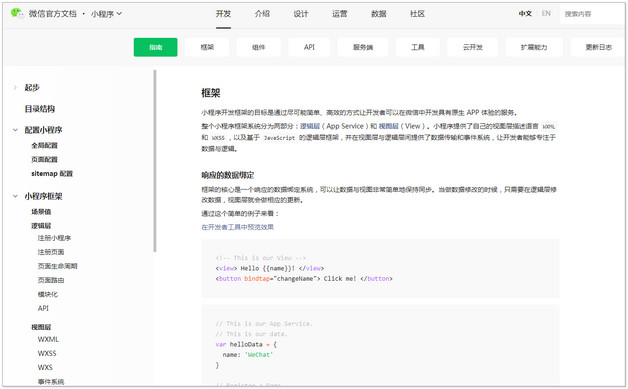Viewport: 628px width, 389px height.
Task: Open 视图层 sidebar item
Action: (41, 327)
